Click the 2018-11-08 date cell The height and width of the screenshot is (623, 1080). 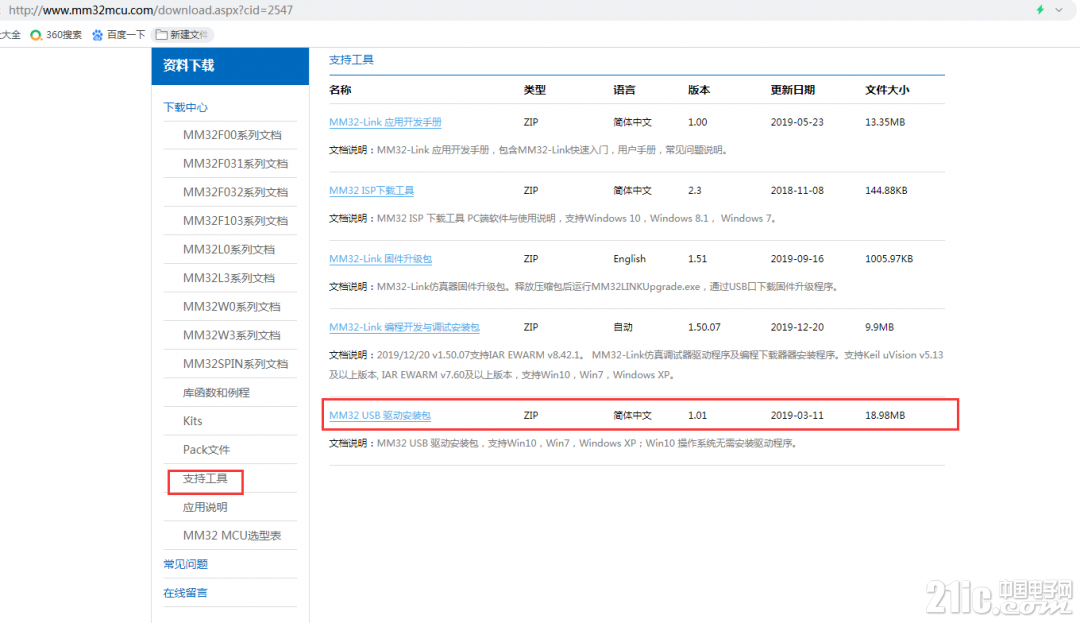(797, 190)
